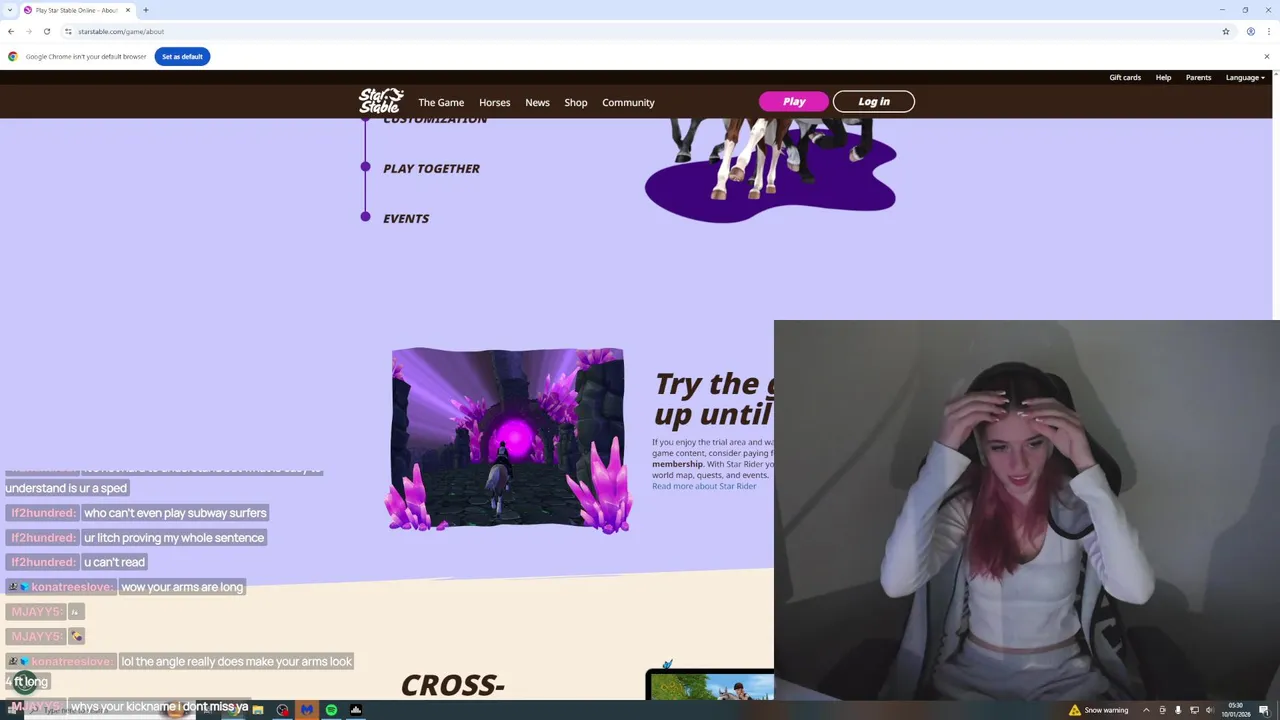
Task: Select the Play Together section
Action: 431,168
